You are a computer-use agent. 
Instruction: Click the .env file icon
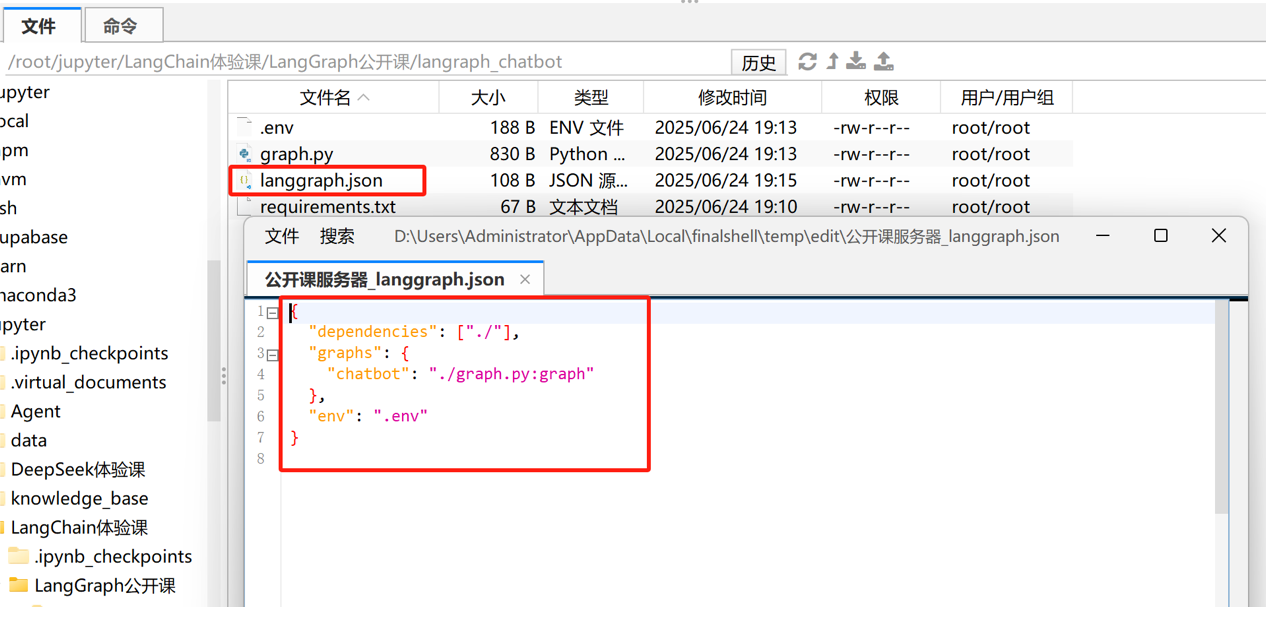[x=245, y=127]
